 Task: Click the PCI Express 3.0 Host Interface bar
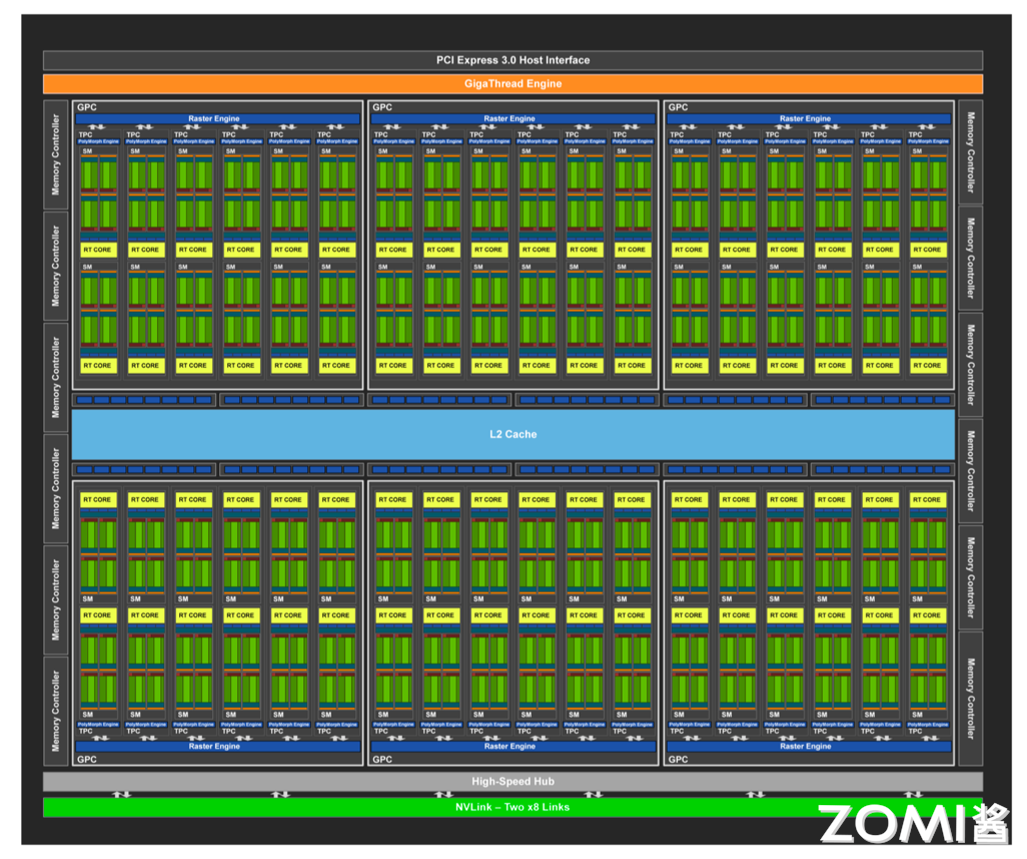(512, 60)
